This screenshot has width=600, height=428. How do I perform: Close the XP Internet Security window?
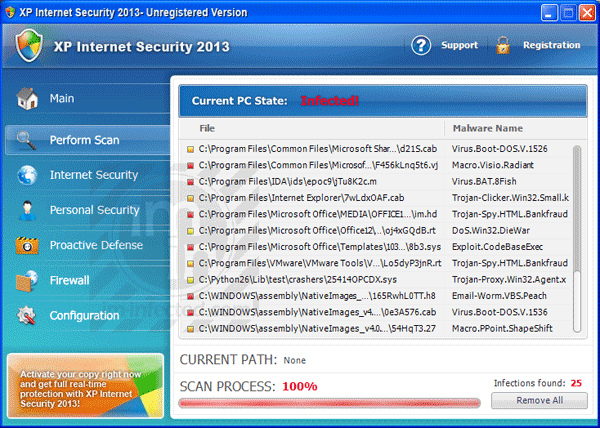pyautogui.click(x=587, y=13)
